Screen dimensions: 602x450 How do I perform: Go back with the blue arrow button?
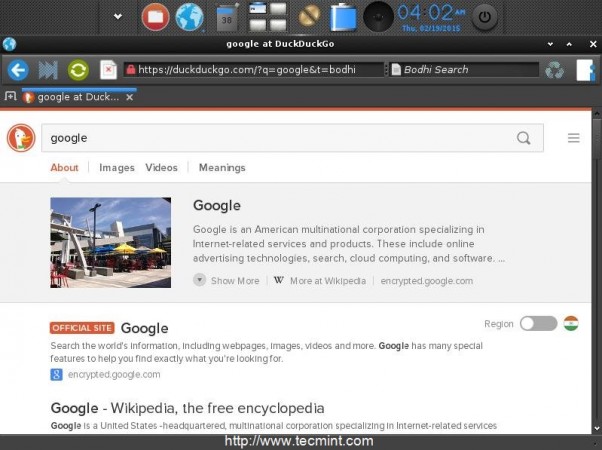[x=18, y=70]
